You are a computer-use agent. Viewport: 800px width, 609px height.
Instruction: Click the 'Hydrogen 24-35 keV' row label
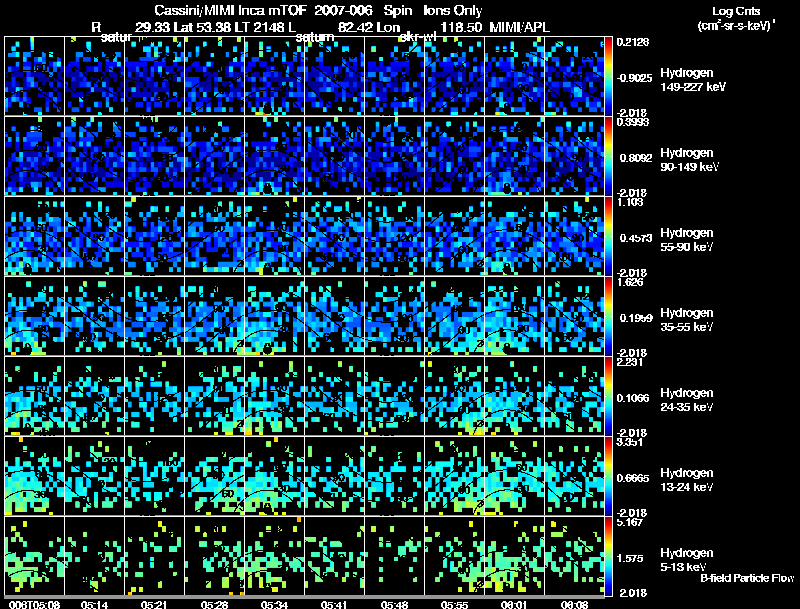(687, 400)
